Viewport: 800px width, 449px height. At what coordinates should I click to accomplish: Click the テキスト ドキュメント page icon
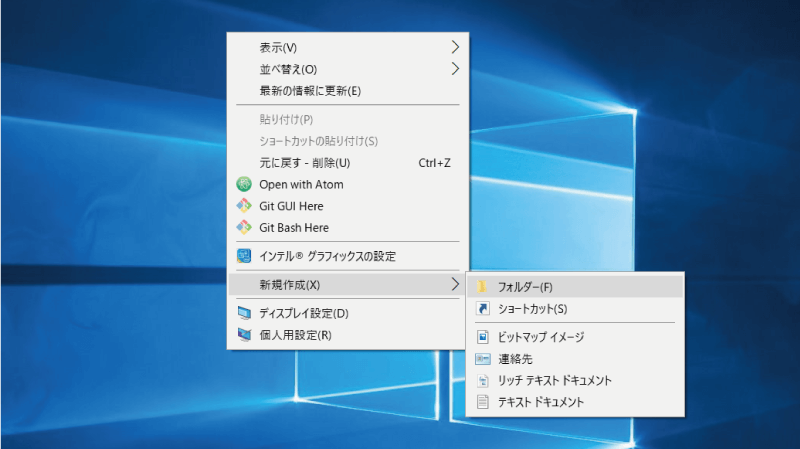tap(483, 402)
